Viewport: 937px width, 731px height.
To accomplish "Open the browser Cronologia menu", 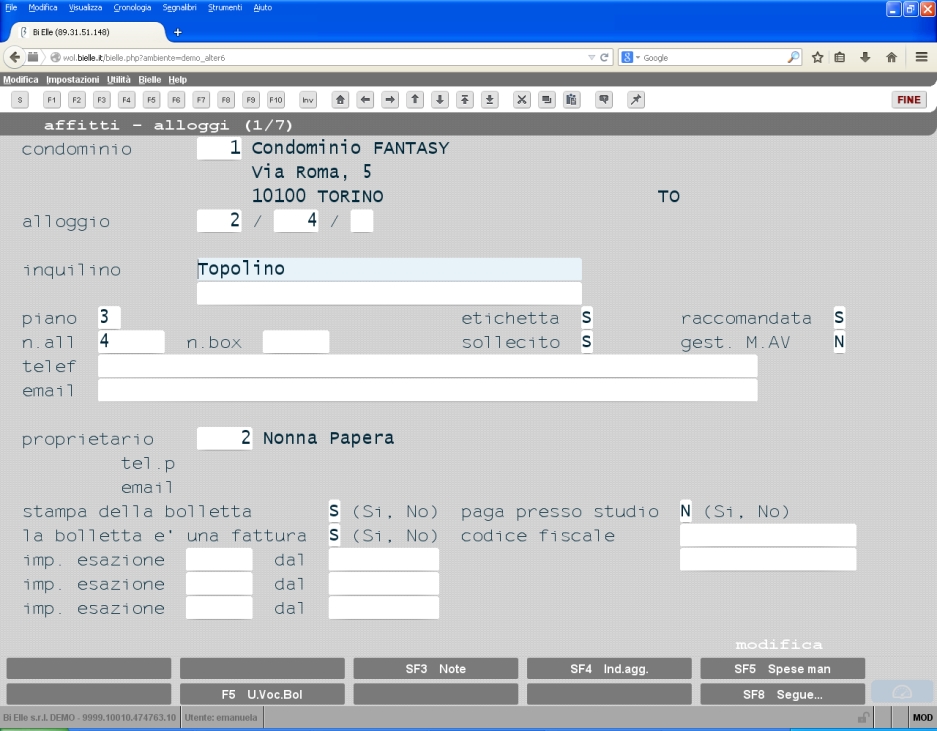I will (132, 8).
